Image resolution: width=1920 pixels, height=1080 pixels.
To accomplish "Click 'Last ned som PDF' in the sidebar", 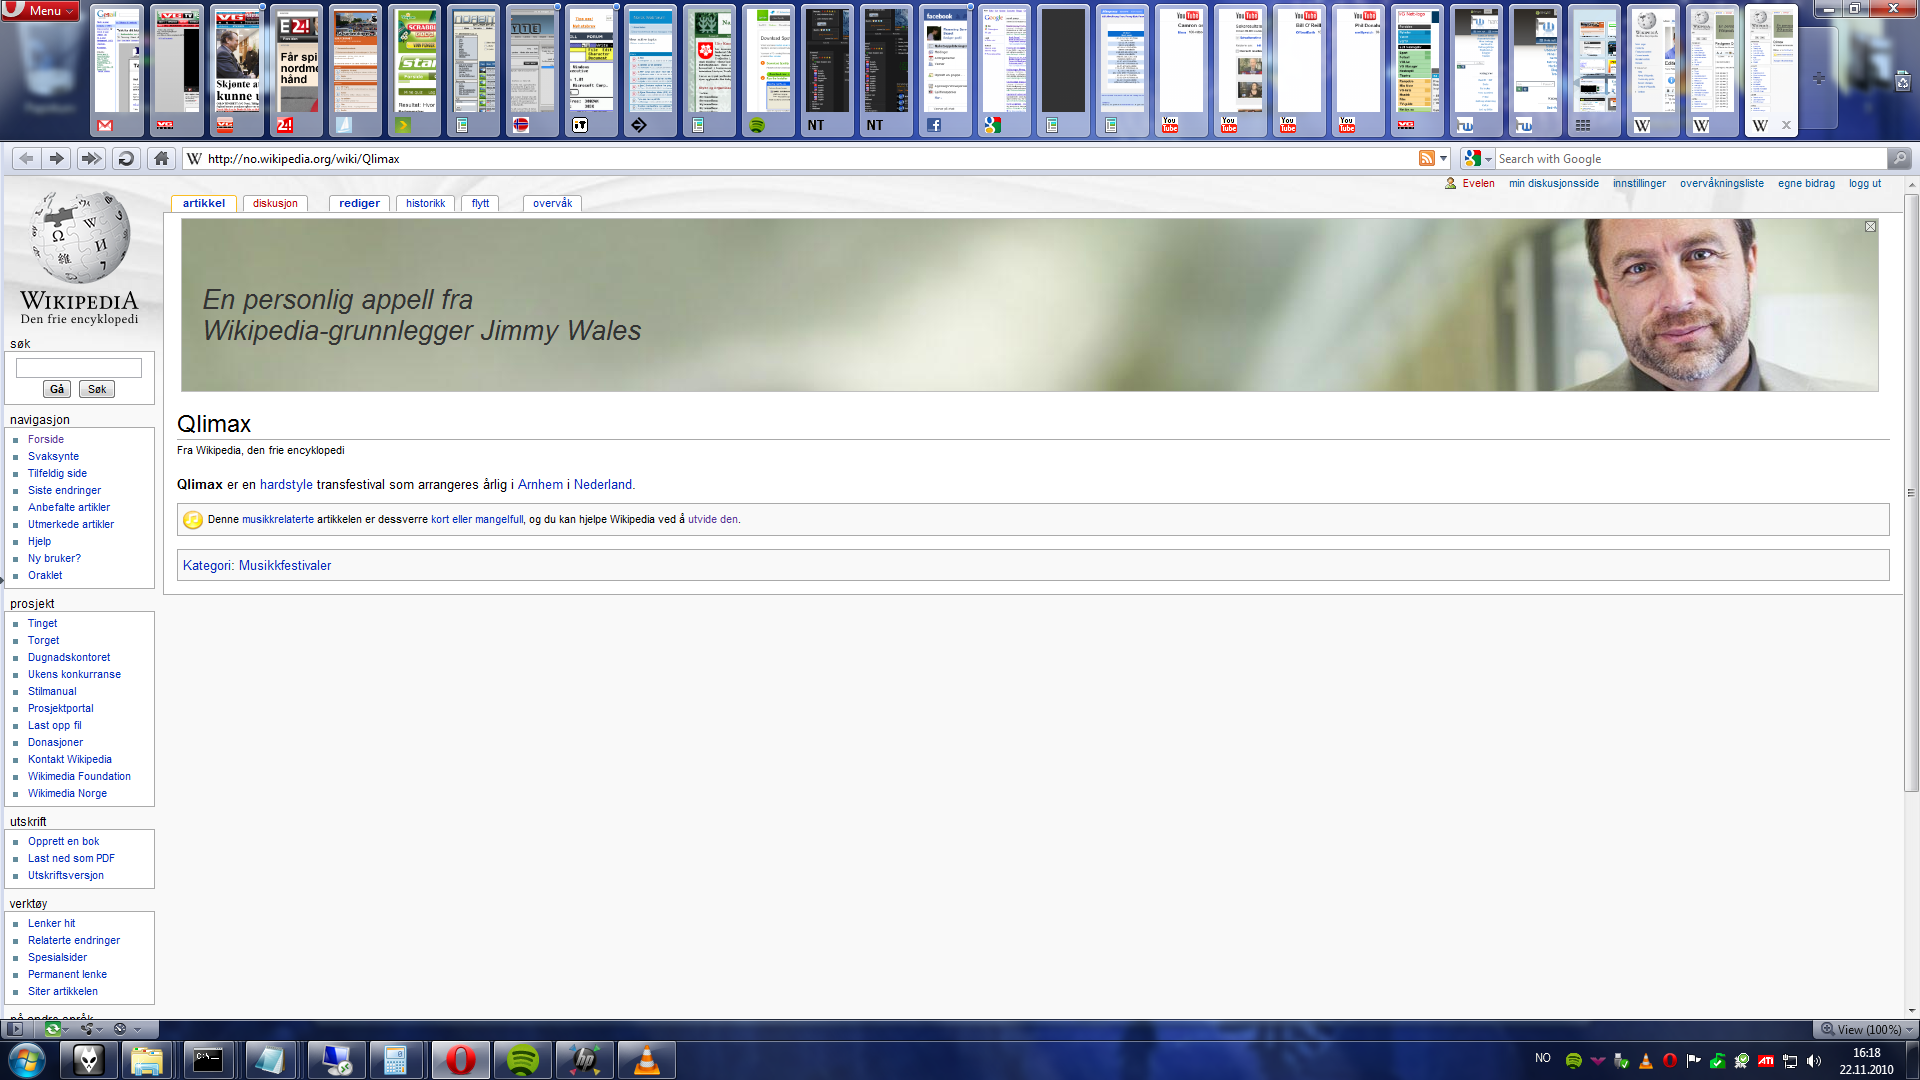I will (x=71, y=858).
